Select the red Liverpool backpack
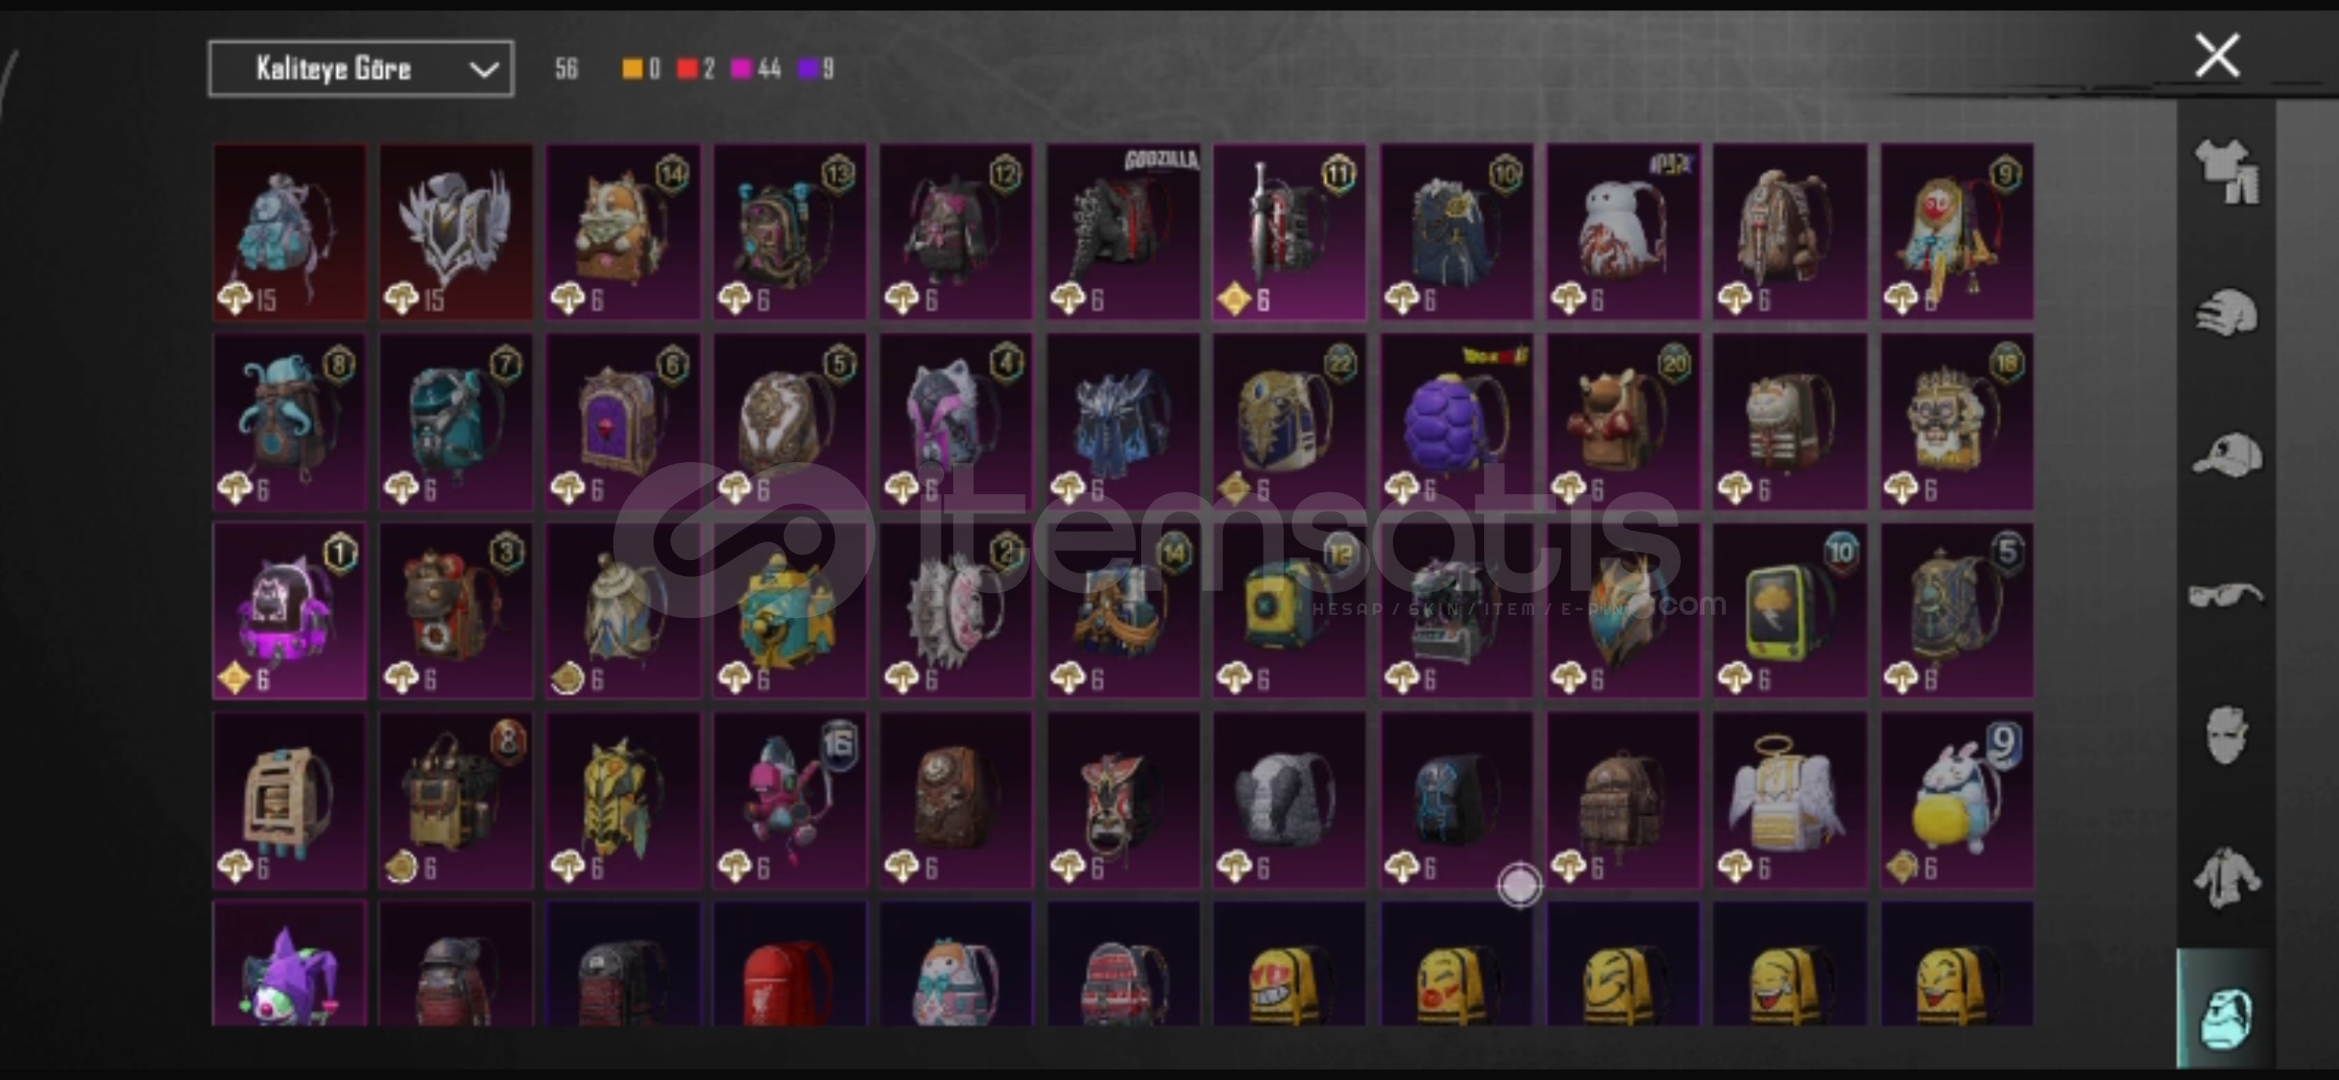 tap(790, 964)
